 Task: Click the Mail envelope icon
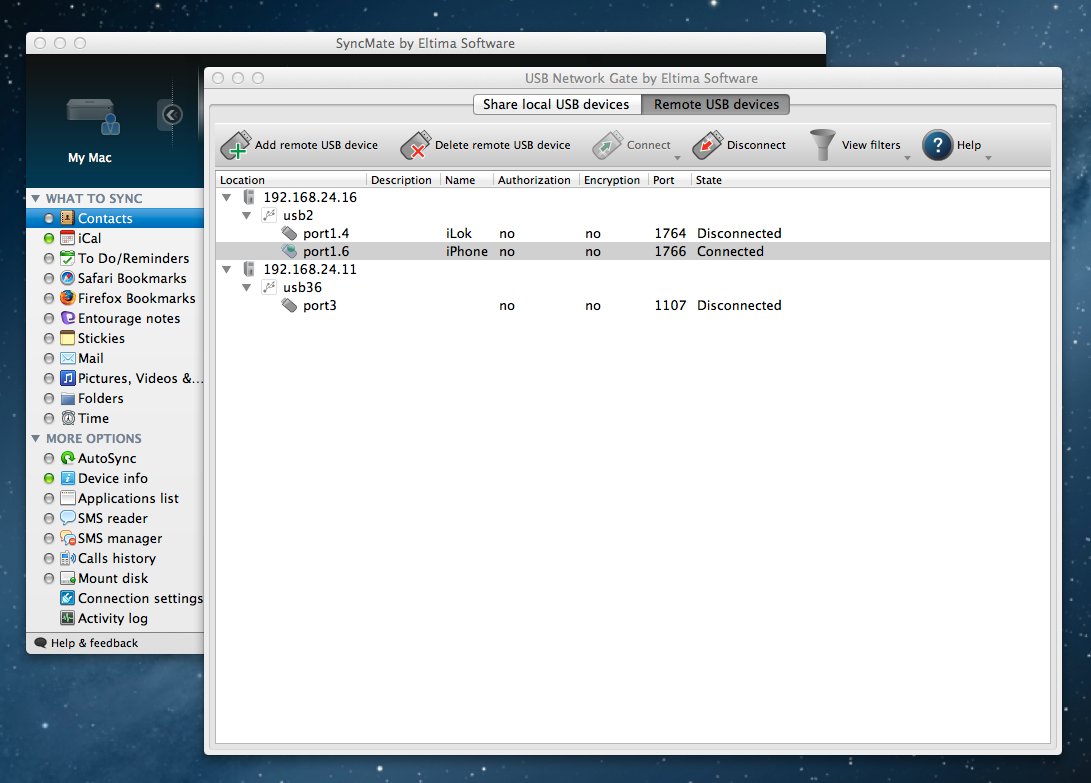click(x=67, y=358)
